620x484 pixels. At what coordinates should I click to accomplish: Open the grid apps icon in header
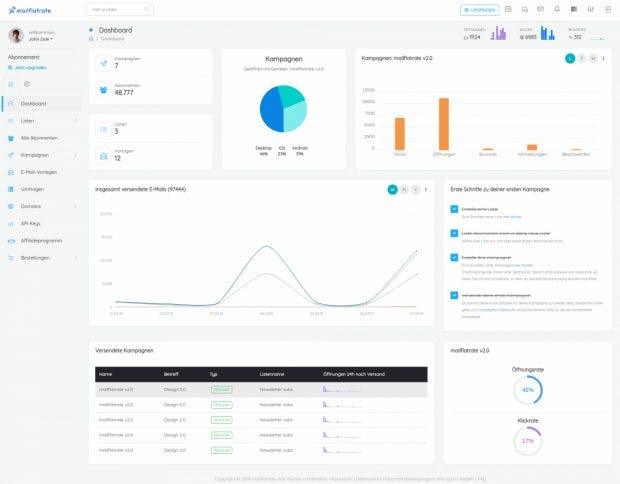(574, 9)
